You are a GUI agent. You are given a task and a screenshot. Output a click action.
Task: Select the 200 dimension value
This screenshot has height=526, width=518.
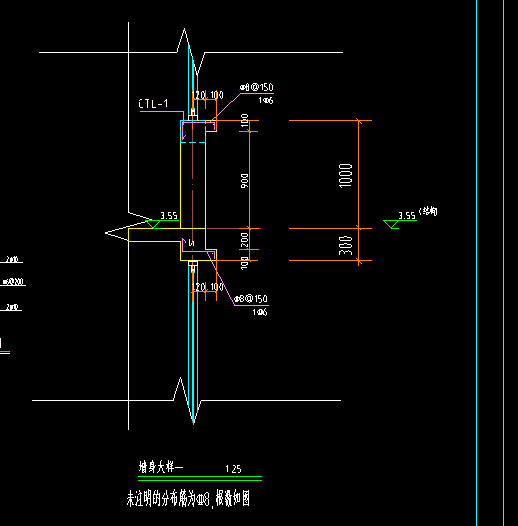[245, 241]
